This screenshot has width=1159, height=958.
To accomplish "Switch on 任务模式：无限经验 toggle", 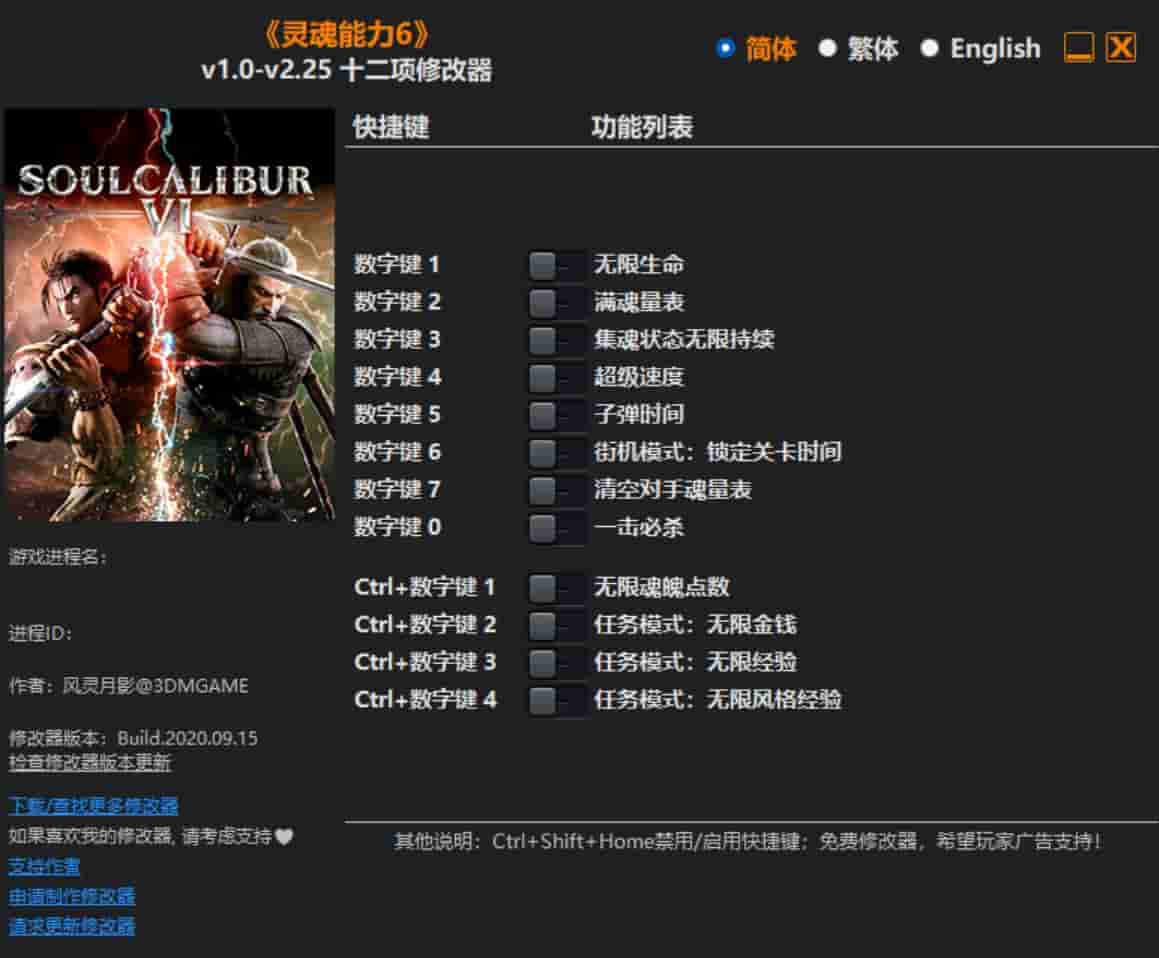I will point(556,662).
